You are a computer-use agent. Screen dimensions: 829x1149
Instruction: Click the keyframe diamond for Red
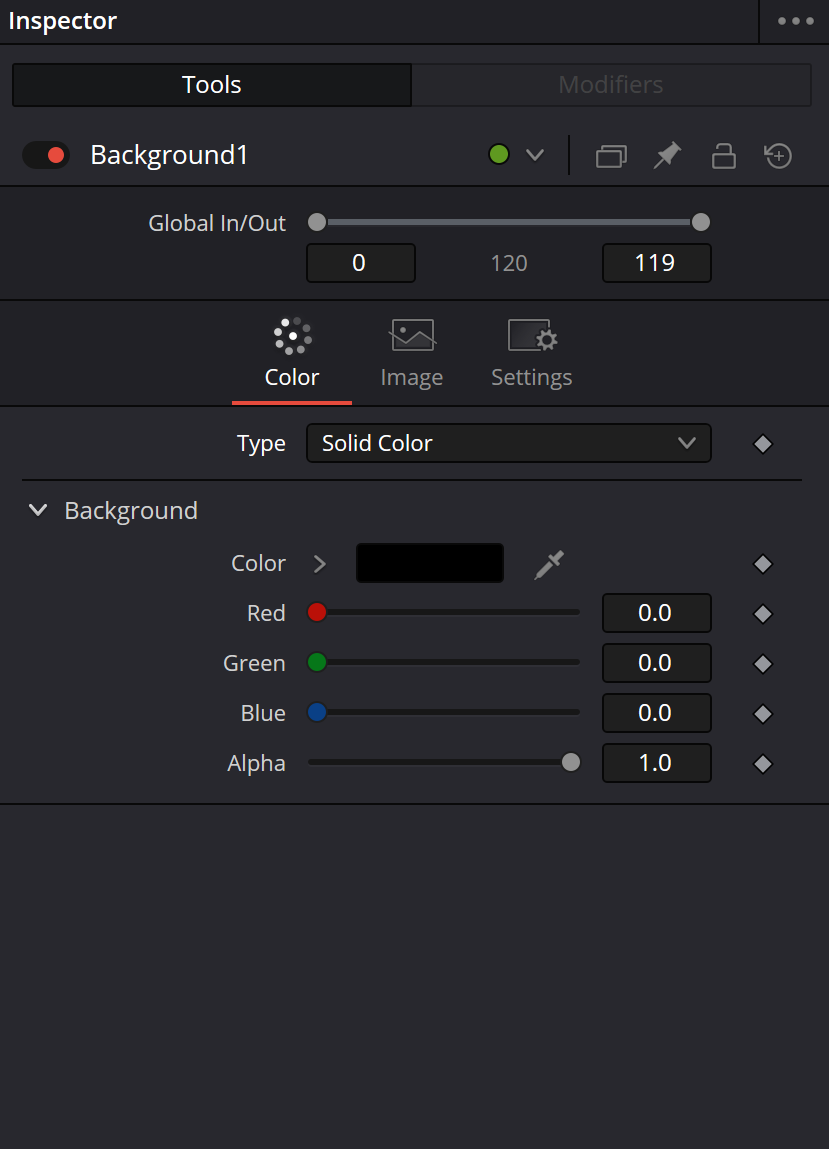tap(763, 614)
